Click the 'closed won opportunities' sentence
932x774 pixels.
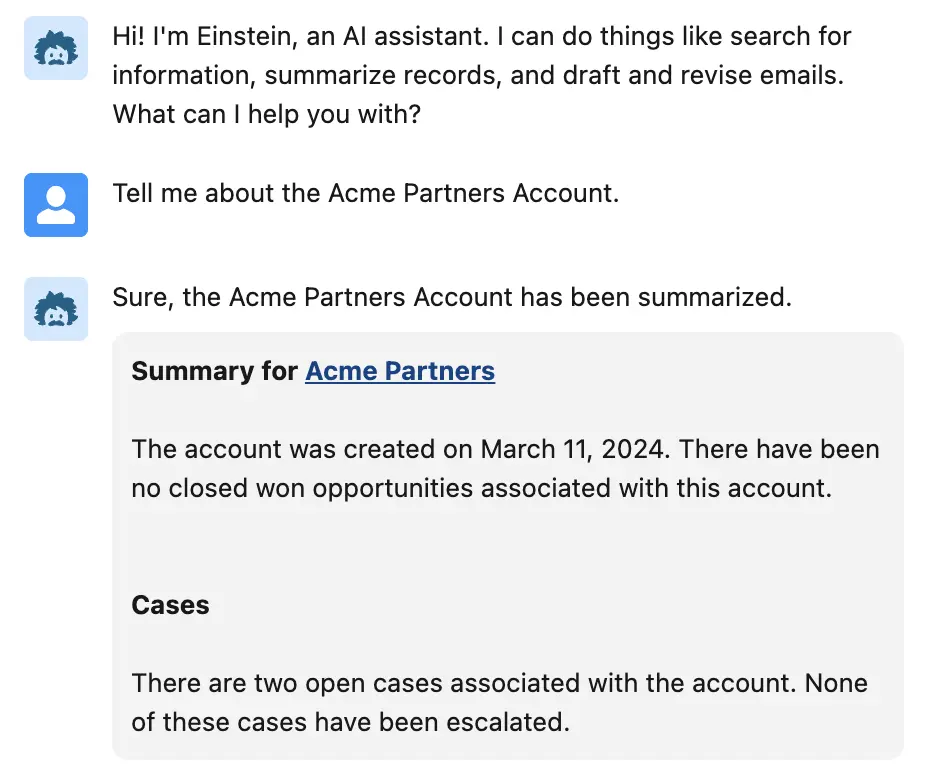pos(480,488)
